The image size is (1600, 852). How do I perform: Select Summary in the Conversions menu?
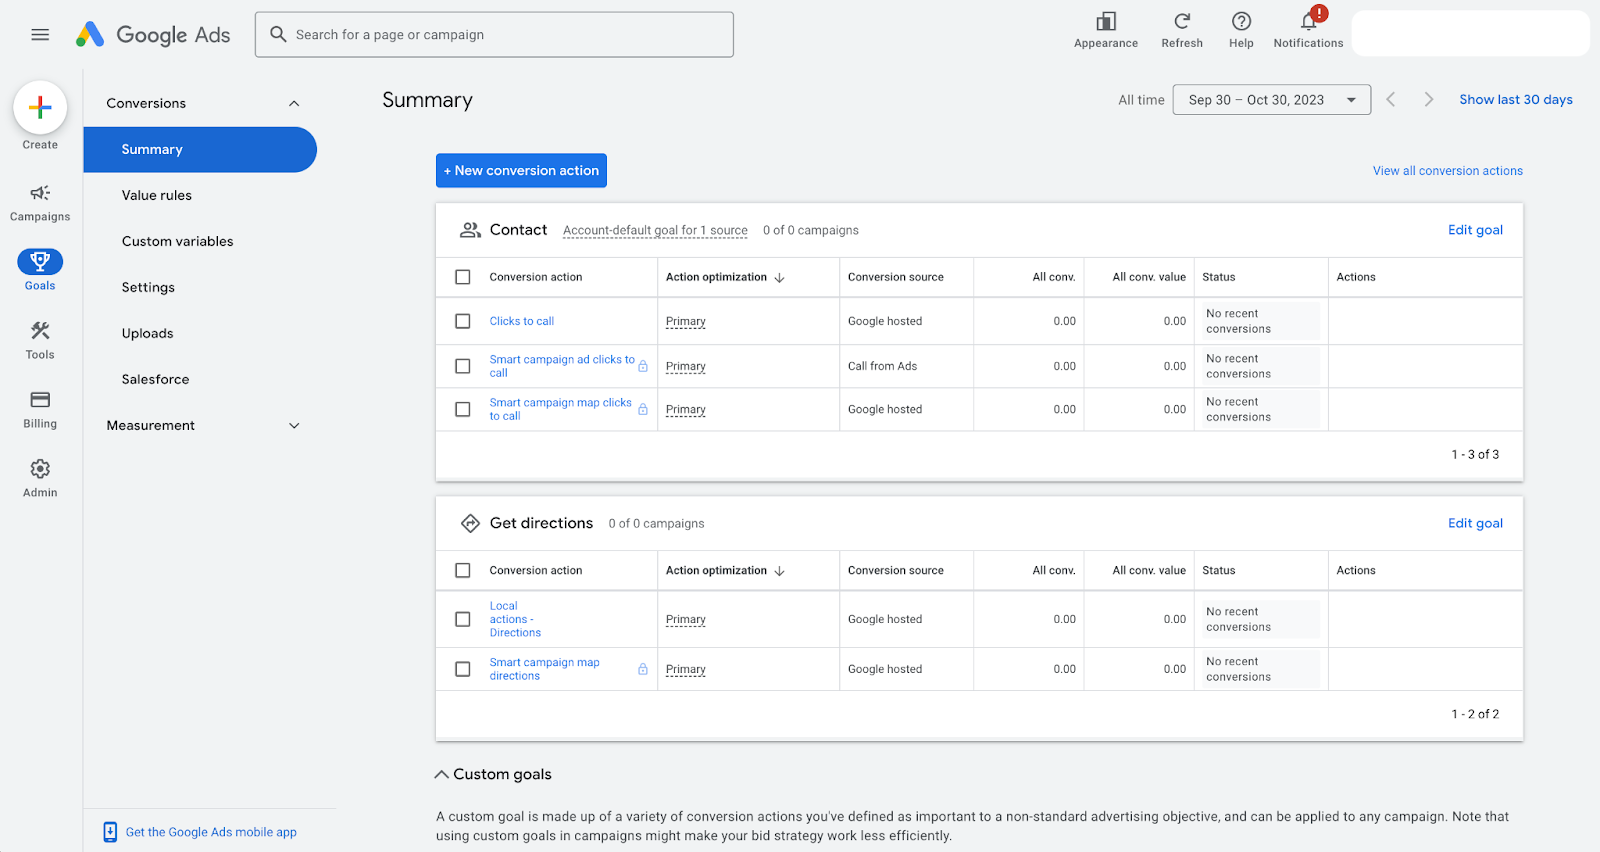[x=200, y=149]
